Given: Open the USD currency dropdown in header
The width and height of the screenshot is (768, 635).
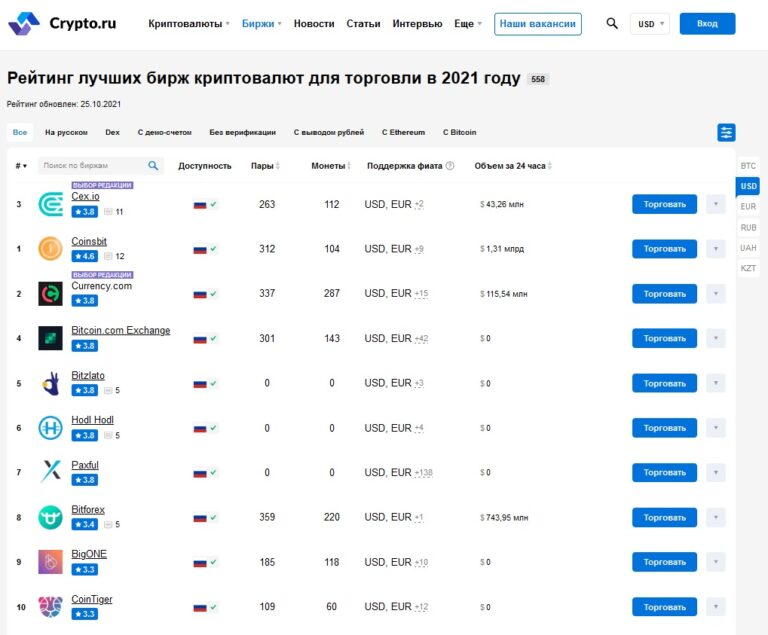Looking at the screenshot, I should (650, 24).
